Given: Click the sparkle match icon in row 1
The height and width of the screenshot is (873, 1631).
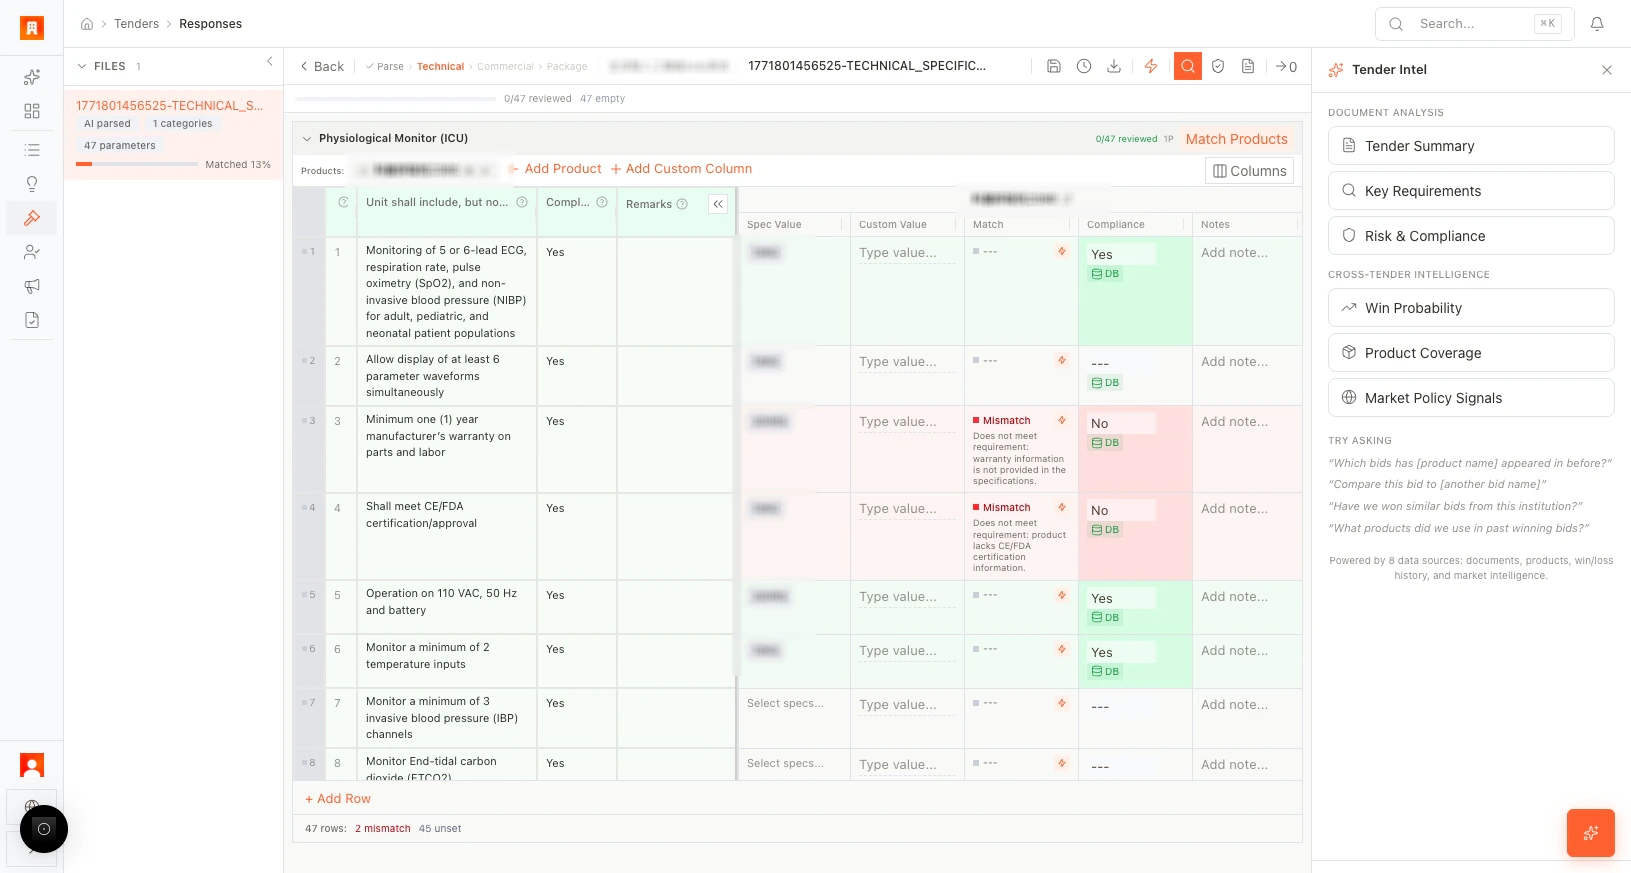Looking at the screenshot, I should (x=1062, y=252).
